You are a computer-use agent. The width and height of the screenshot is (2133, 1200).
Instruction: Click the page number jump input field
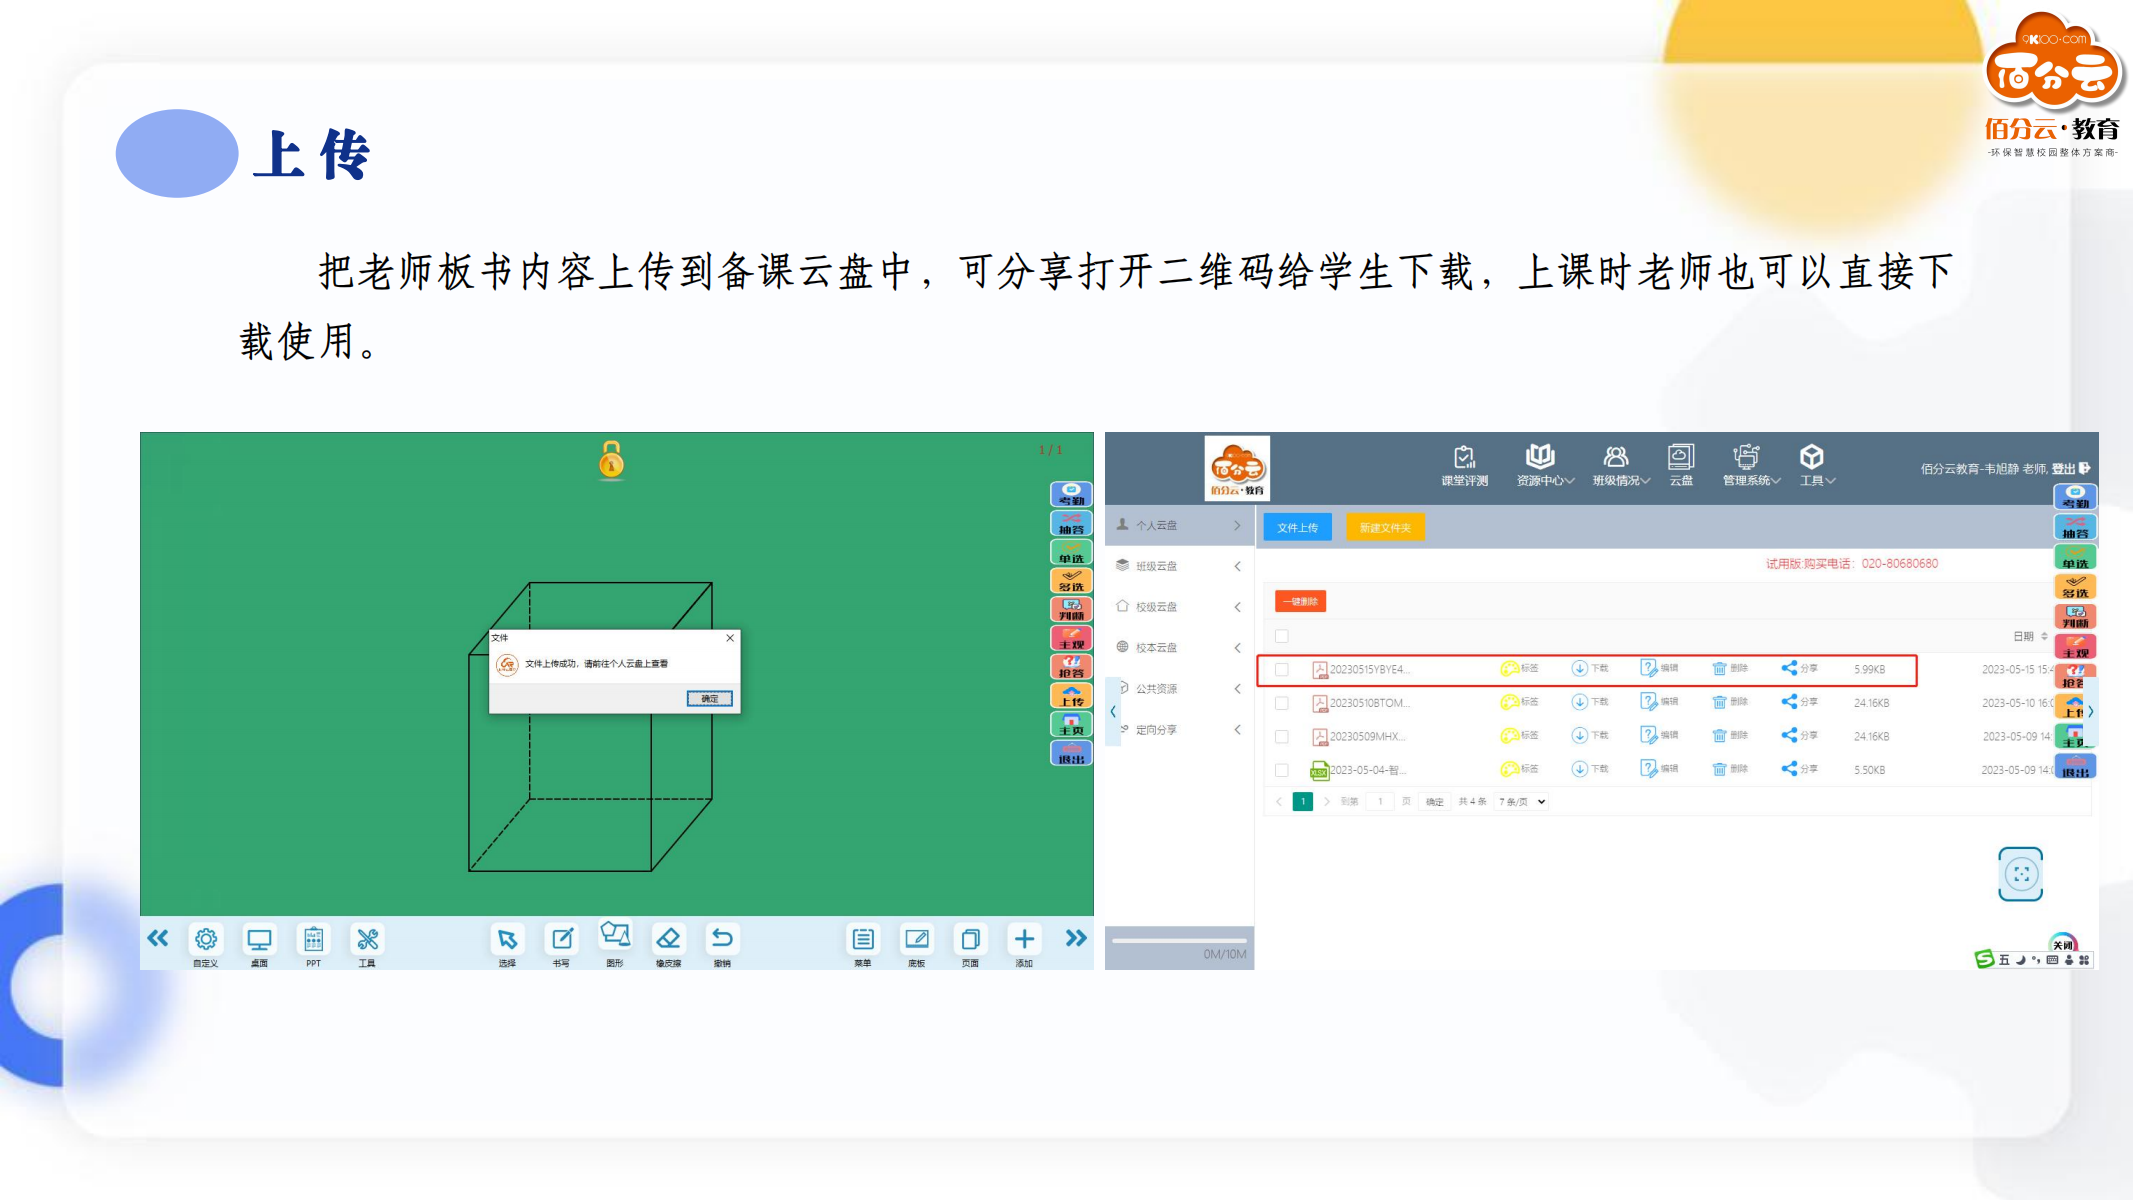click(x=1380, y=802)
